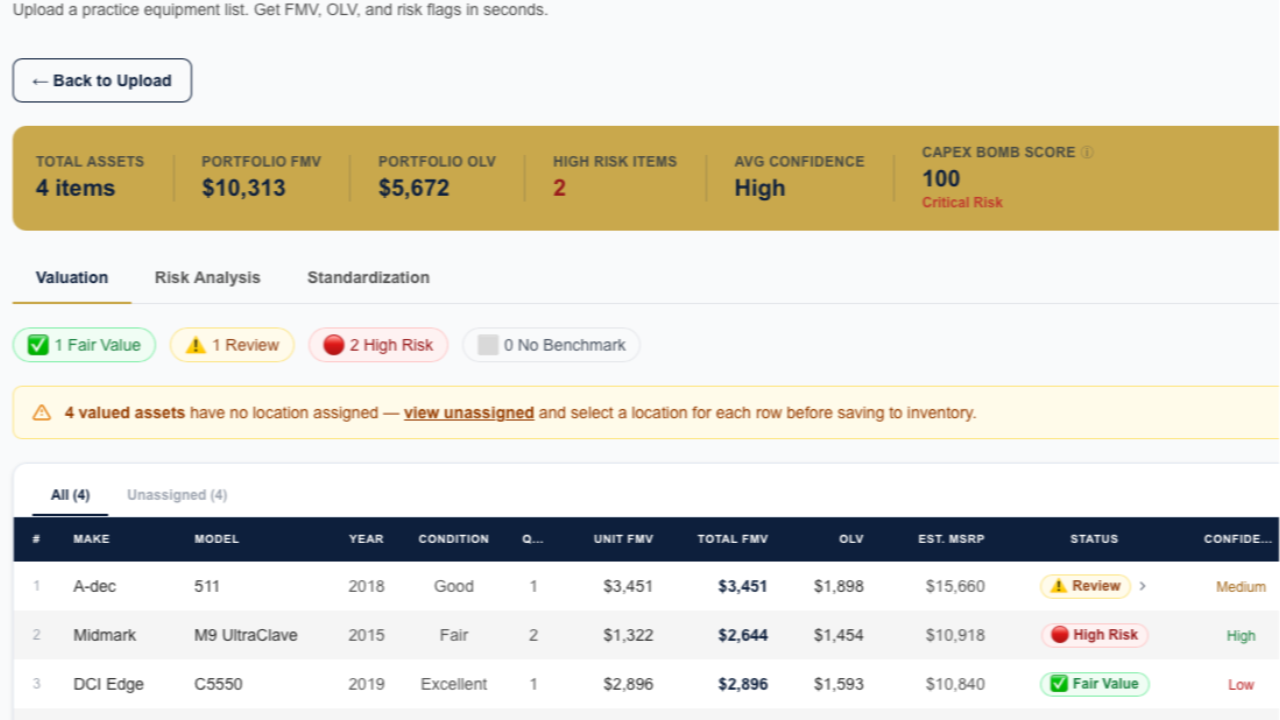Expand the A-dec Review status chevron

coord(1143,586)
